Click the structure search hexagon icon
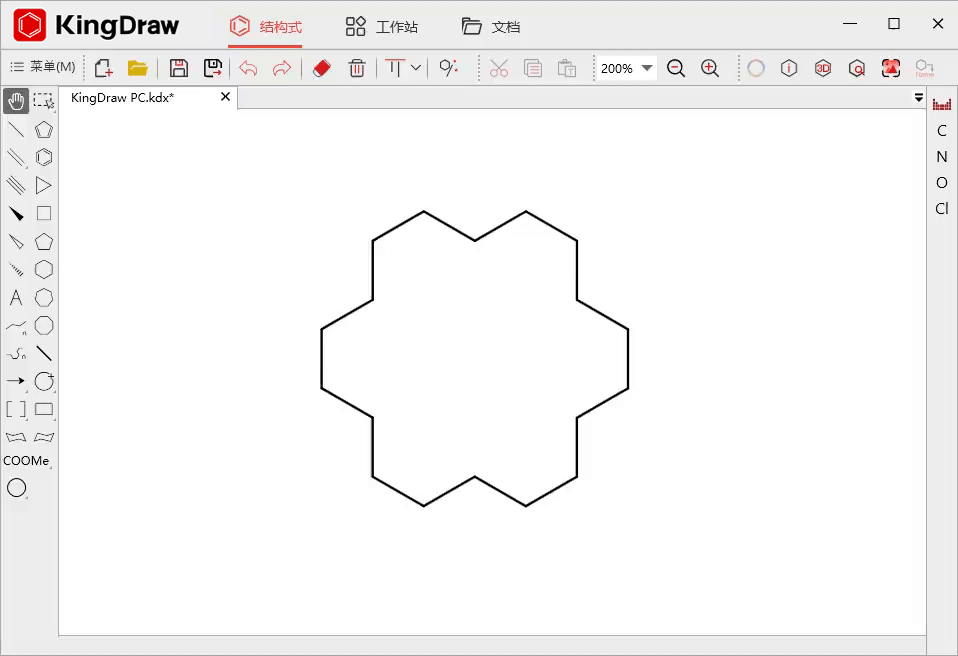Viewport: 958px width, 656px height. (857, 68)
